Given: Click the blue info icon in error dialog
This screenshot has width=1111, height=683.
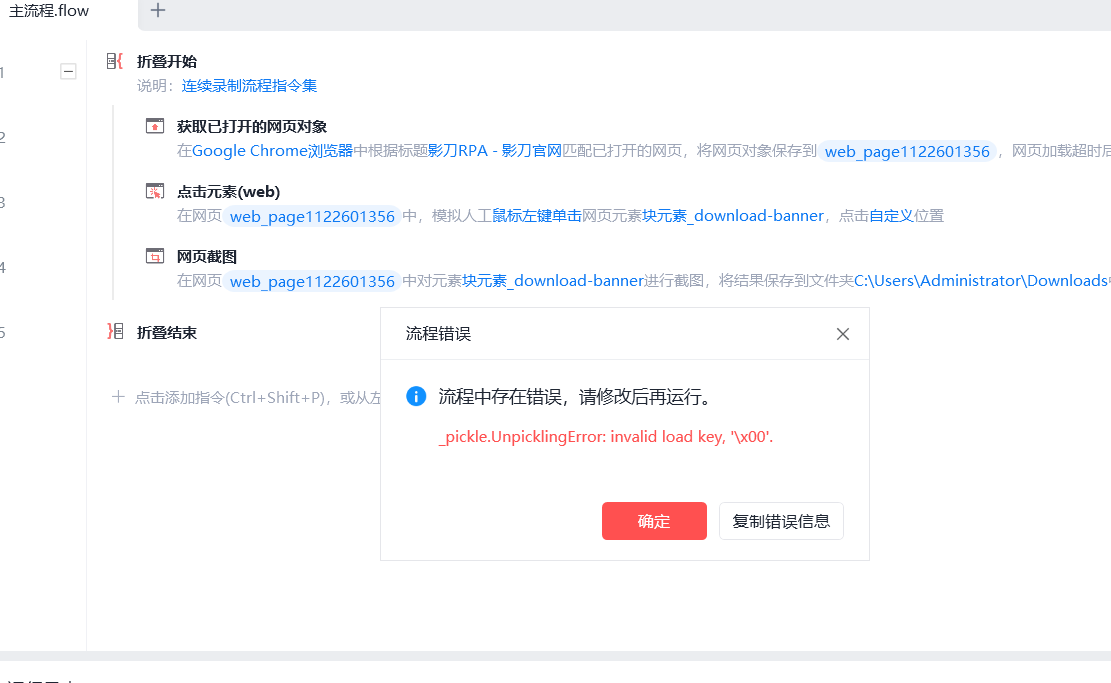Looking at the screenshot, I should click(416, 396).
